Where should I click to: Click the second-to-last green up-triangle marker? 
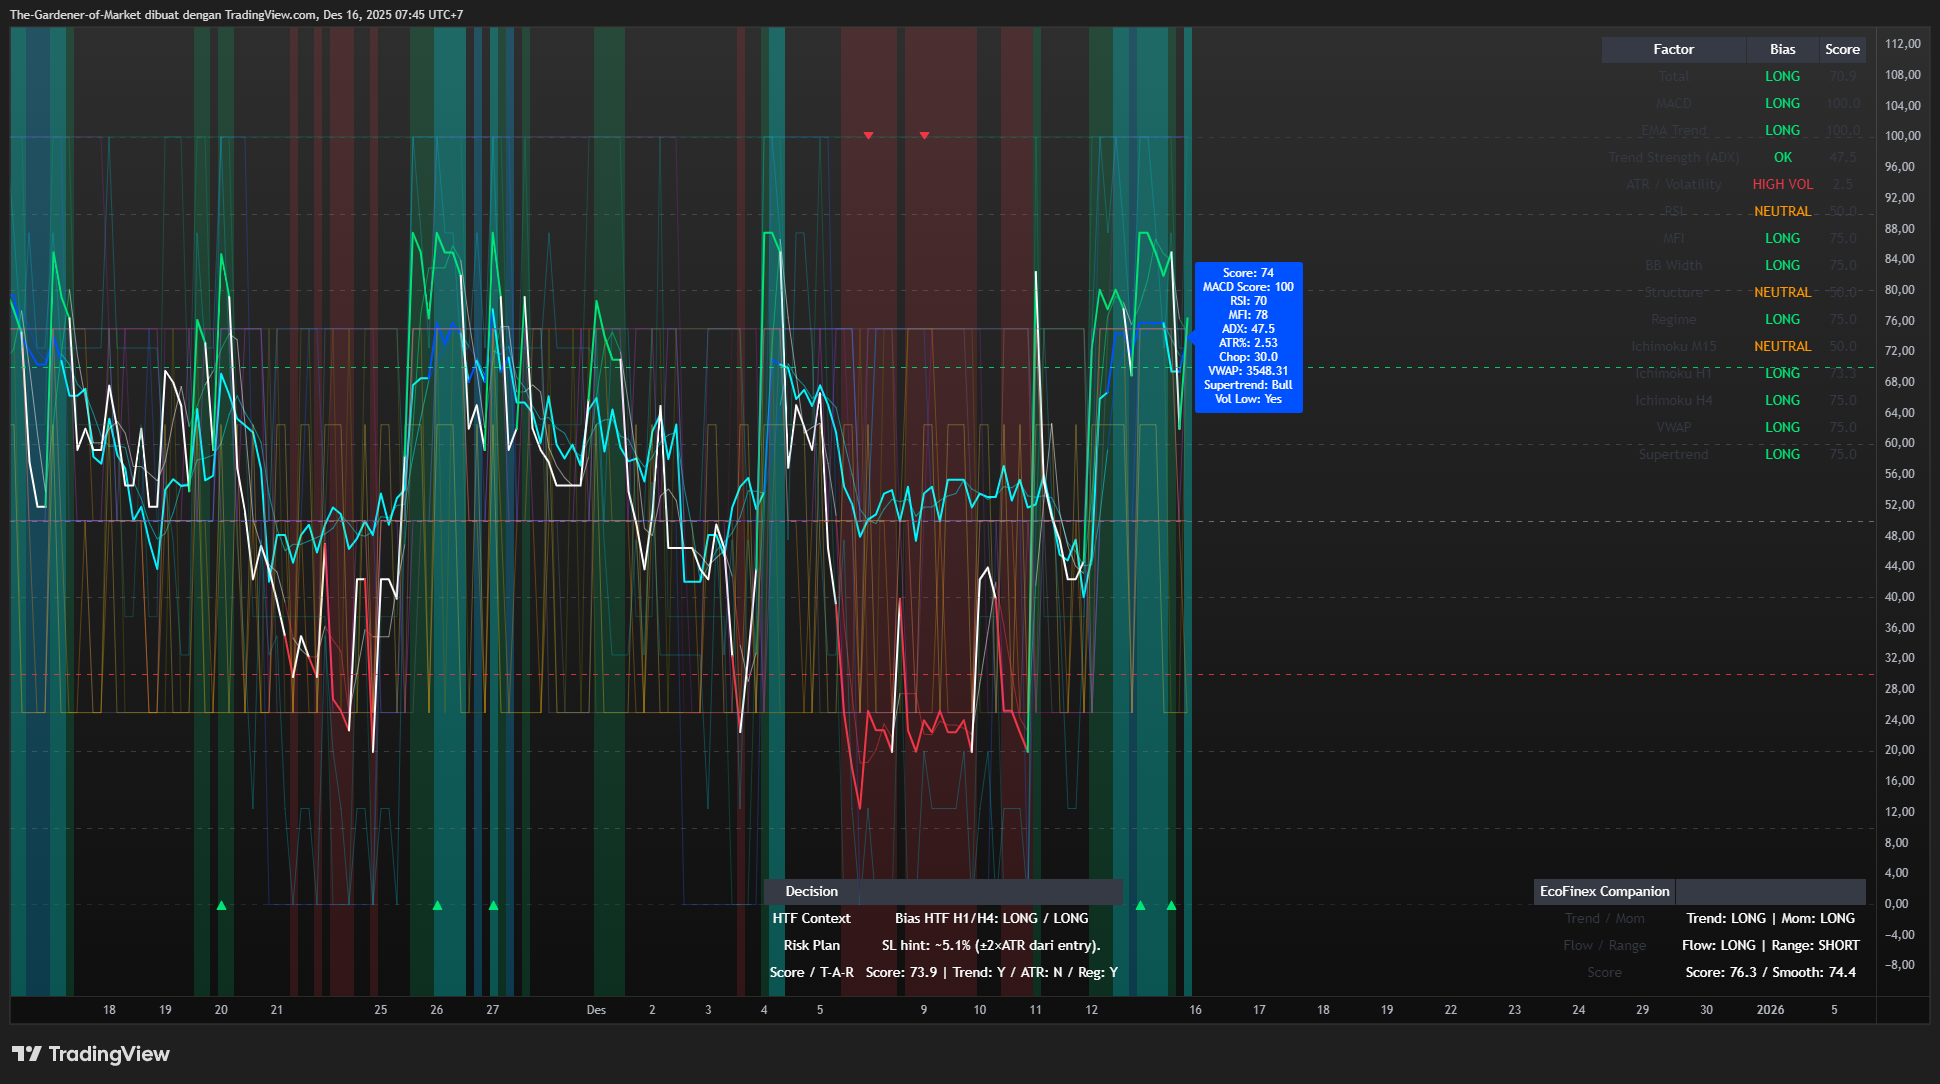click(x=1140, y=905)
